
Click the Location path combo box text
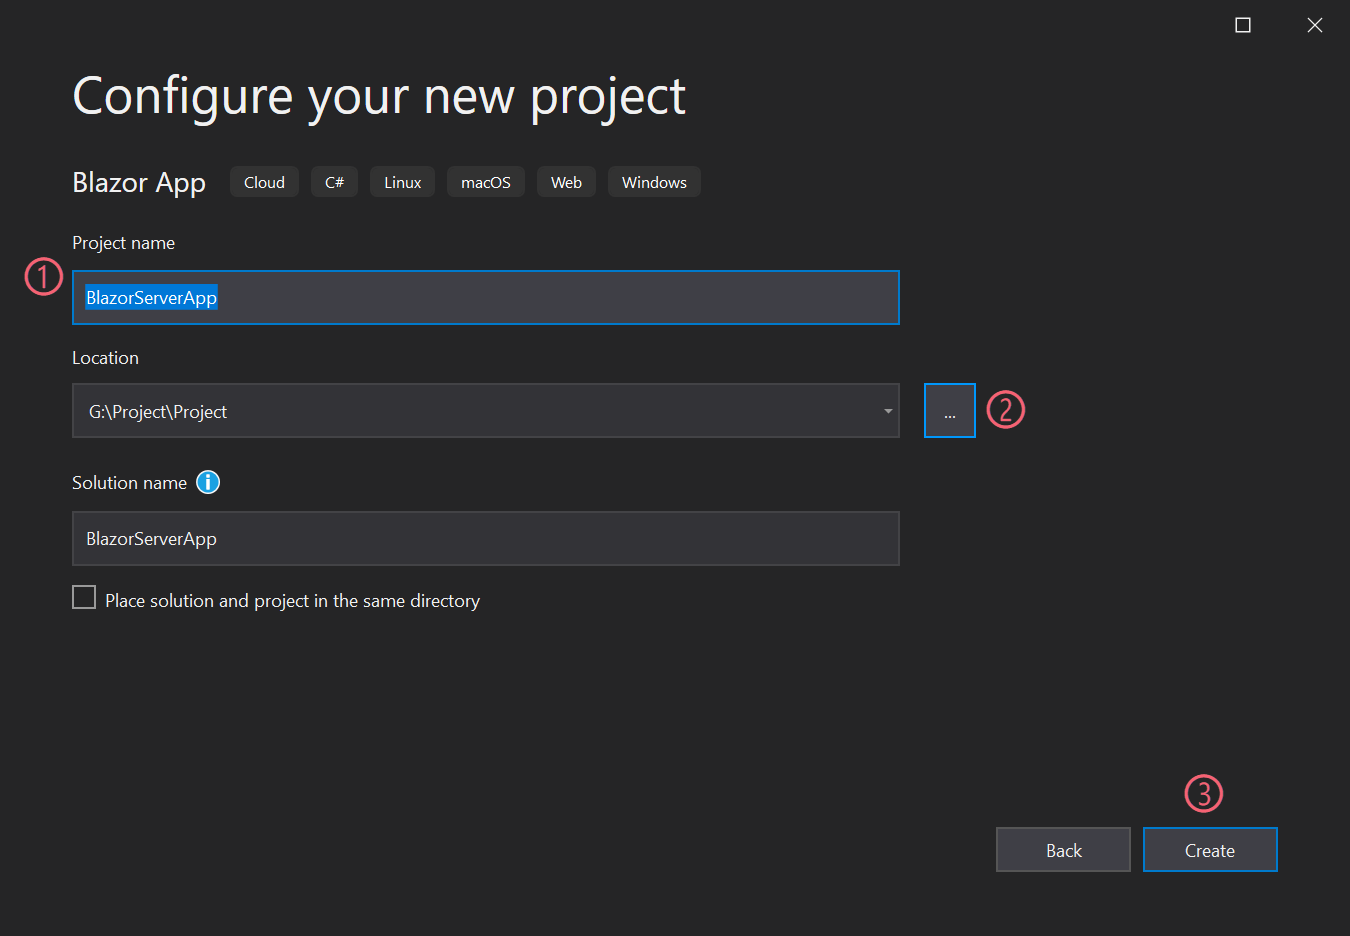pos(158,411)
